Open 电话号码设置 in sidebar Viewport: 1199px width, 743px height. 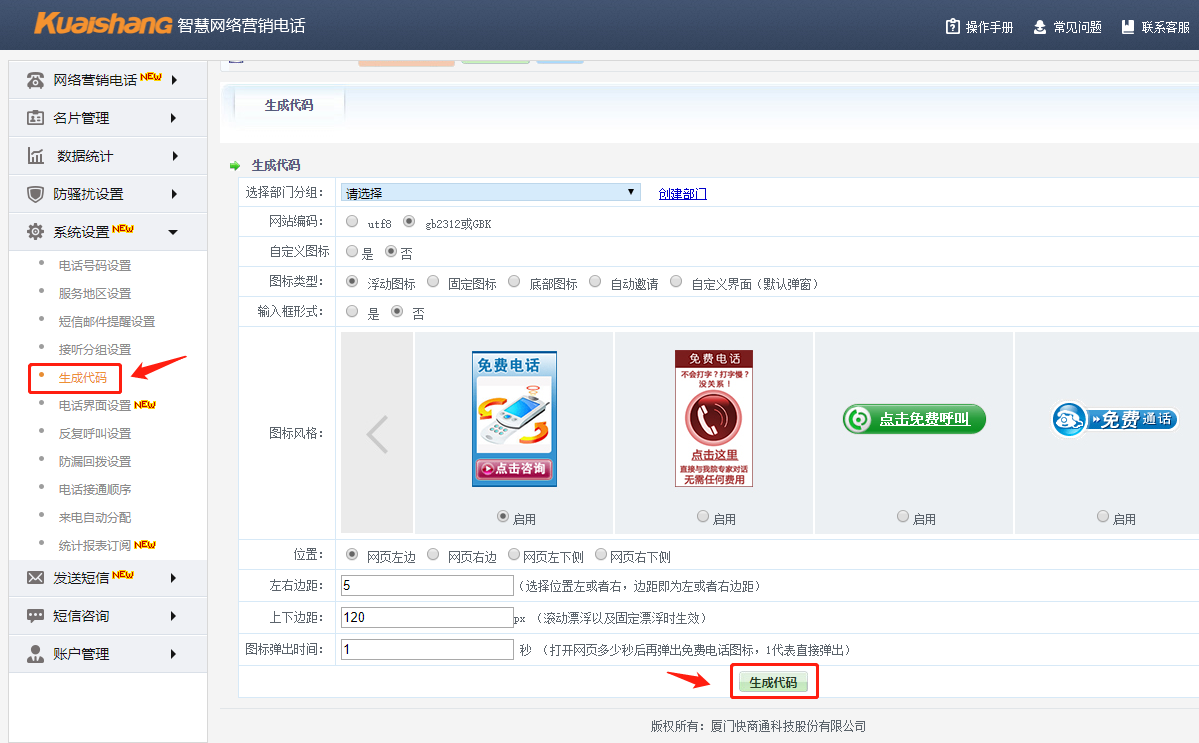[95, 266]
